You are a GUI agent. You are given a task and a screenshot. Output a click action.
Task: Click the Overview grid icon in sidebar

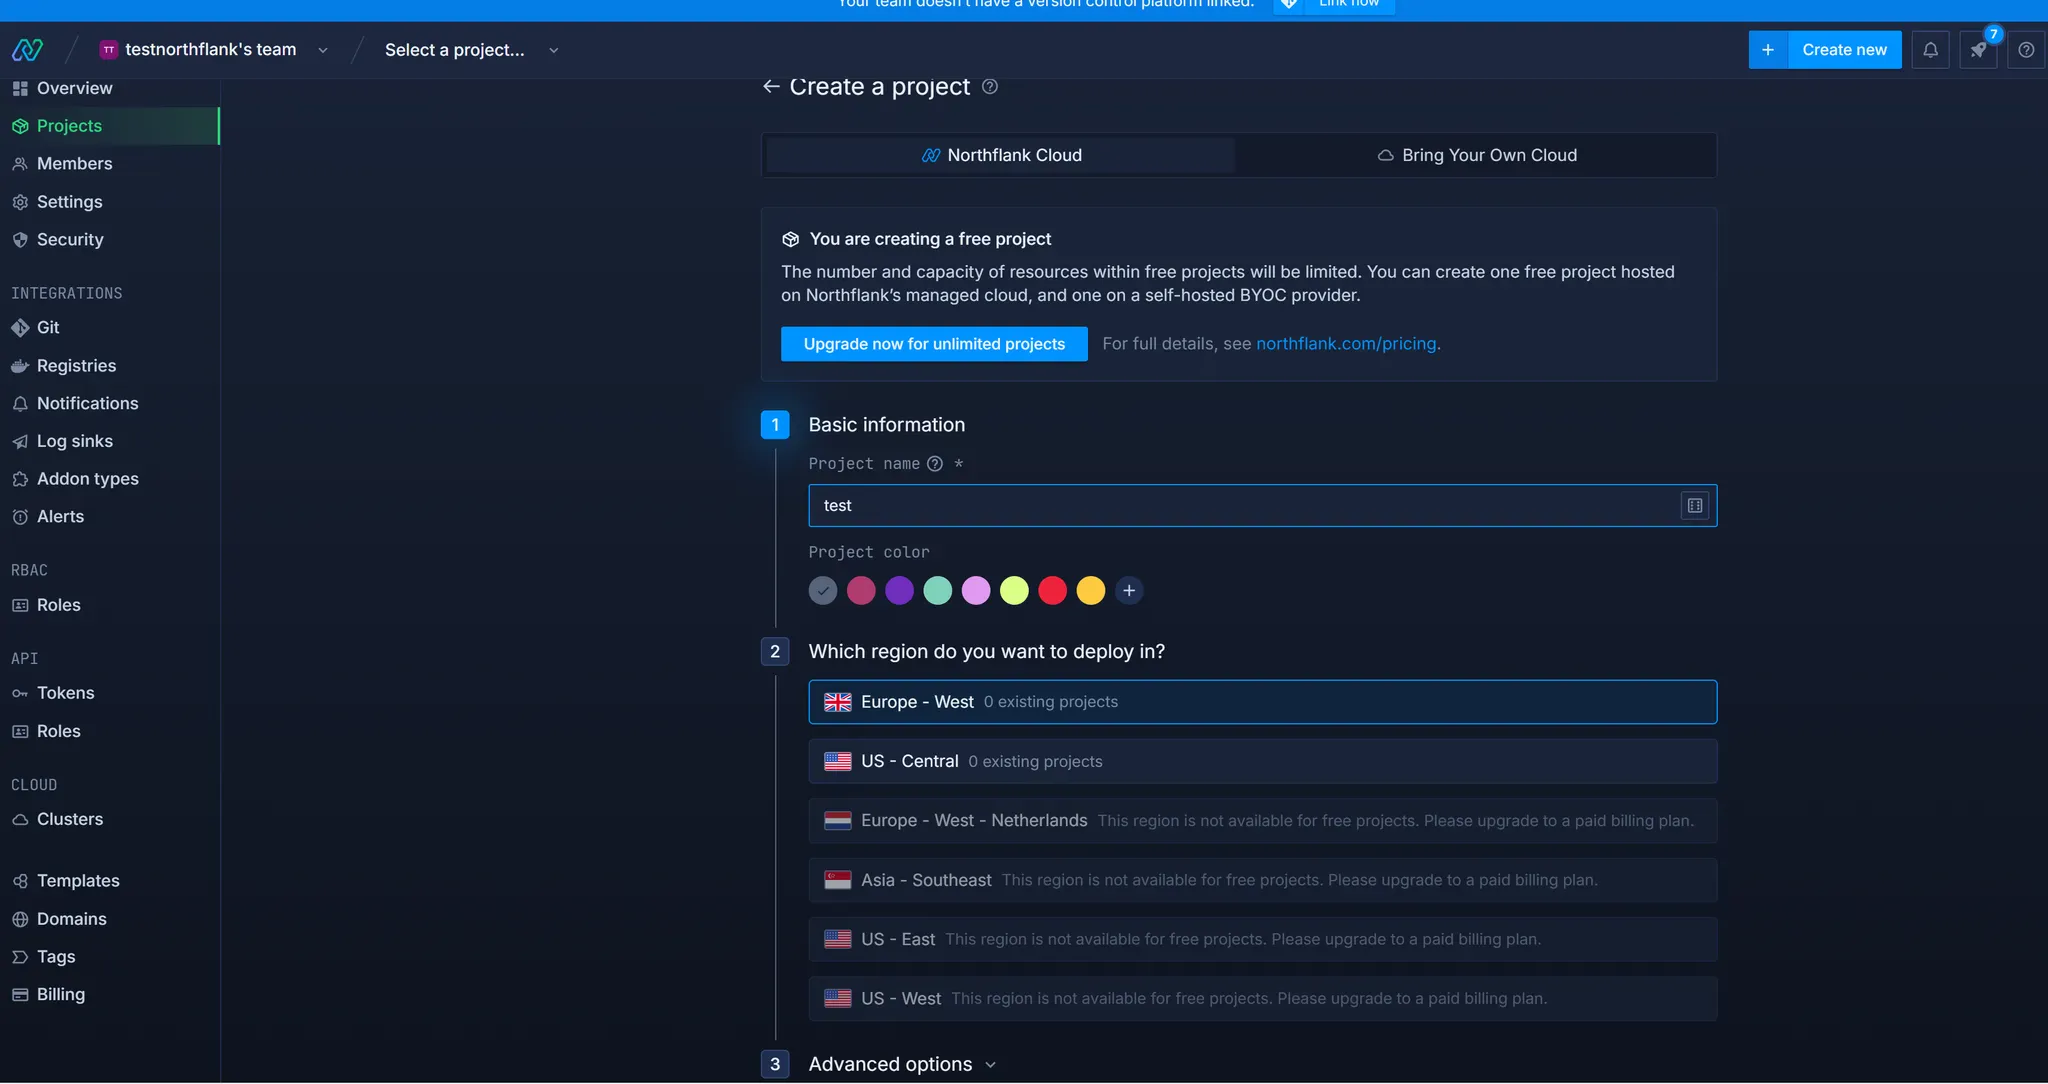(x=20, y=88)
